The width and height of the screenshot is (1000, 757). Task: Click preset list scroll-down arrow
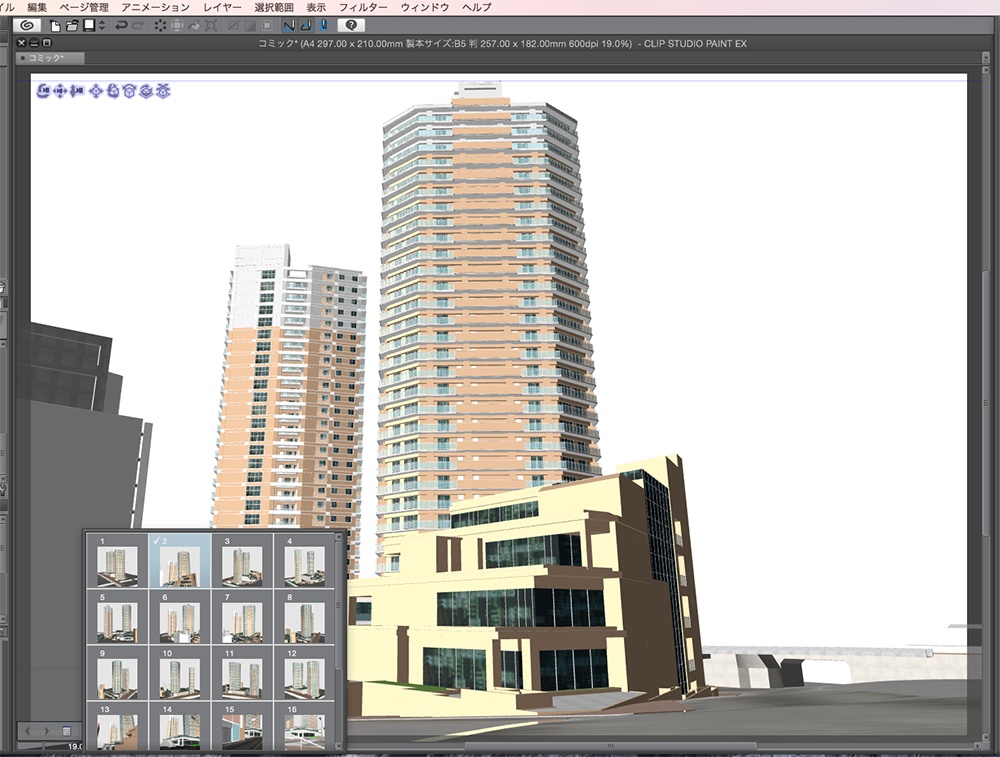point(339,744)
